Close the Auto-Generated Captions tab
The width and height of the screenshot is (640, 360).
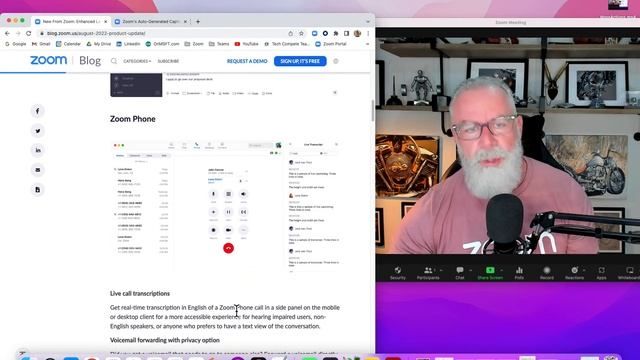[185, 22]
